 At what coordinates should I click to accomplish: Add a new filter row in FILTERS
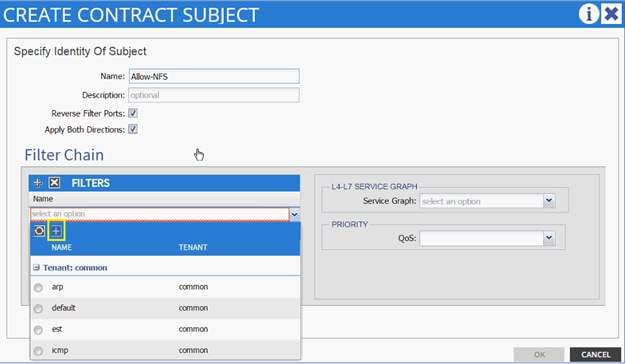point(38,183)
